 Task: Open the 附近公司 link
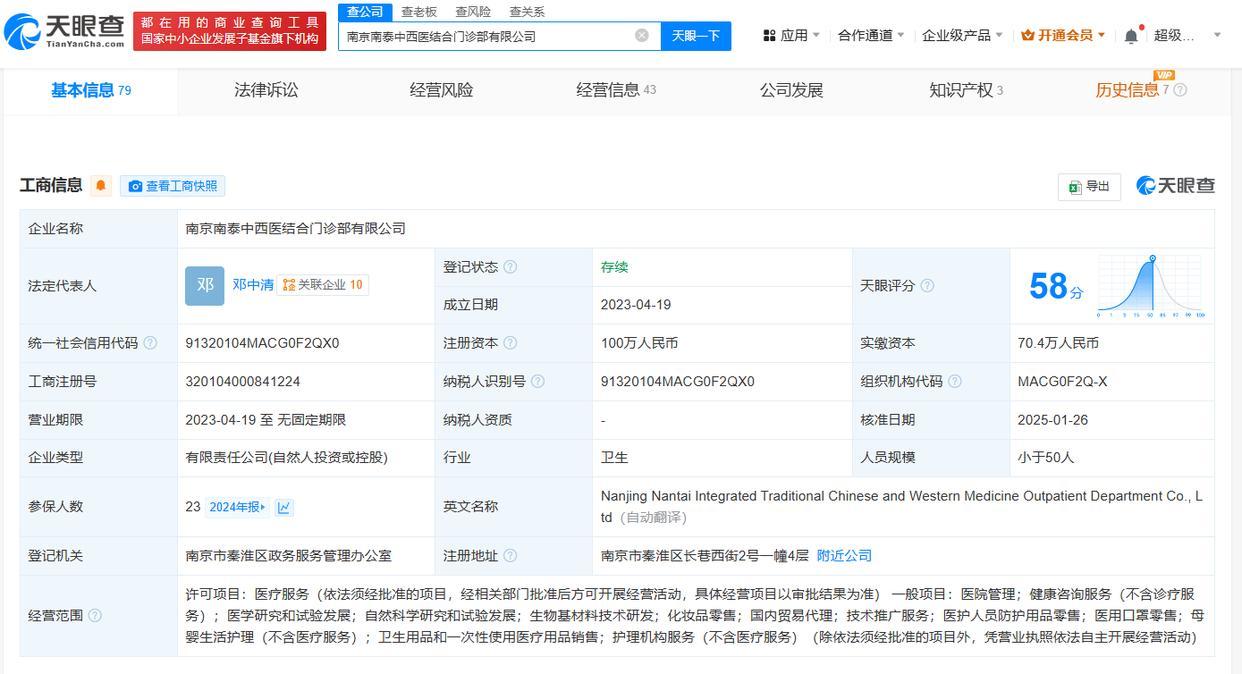pyautogui.click(x=844, y=556)
